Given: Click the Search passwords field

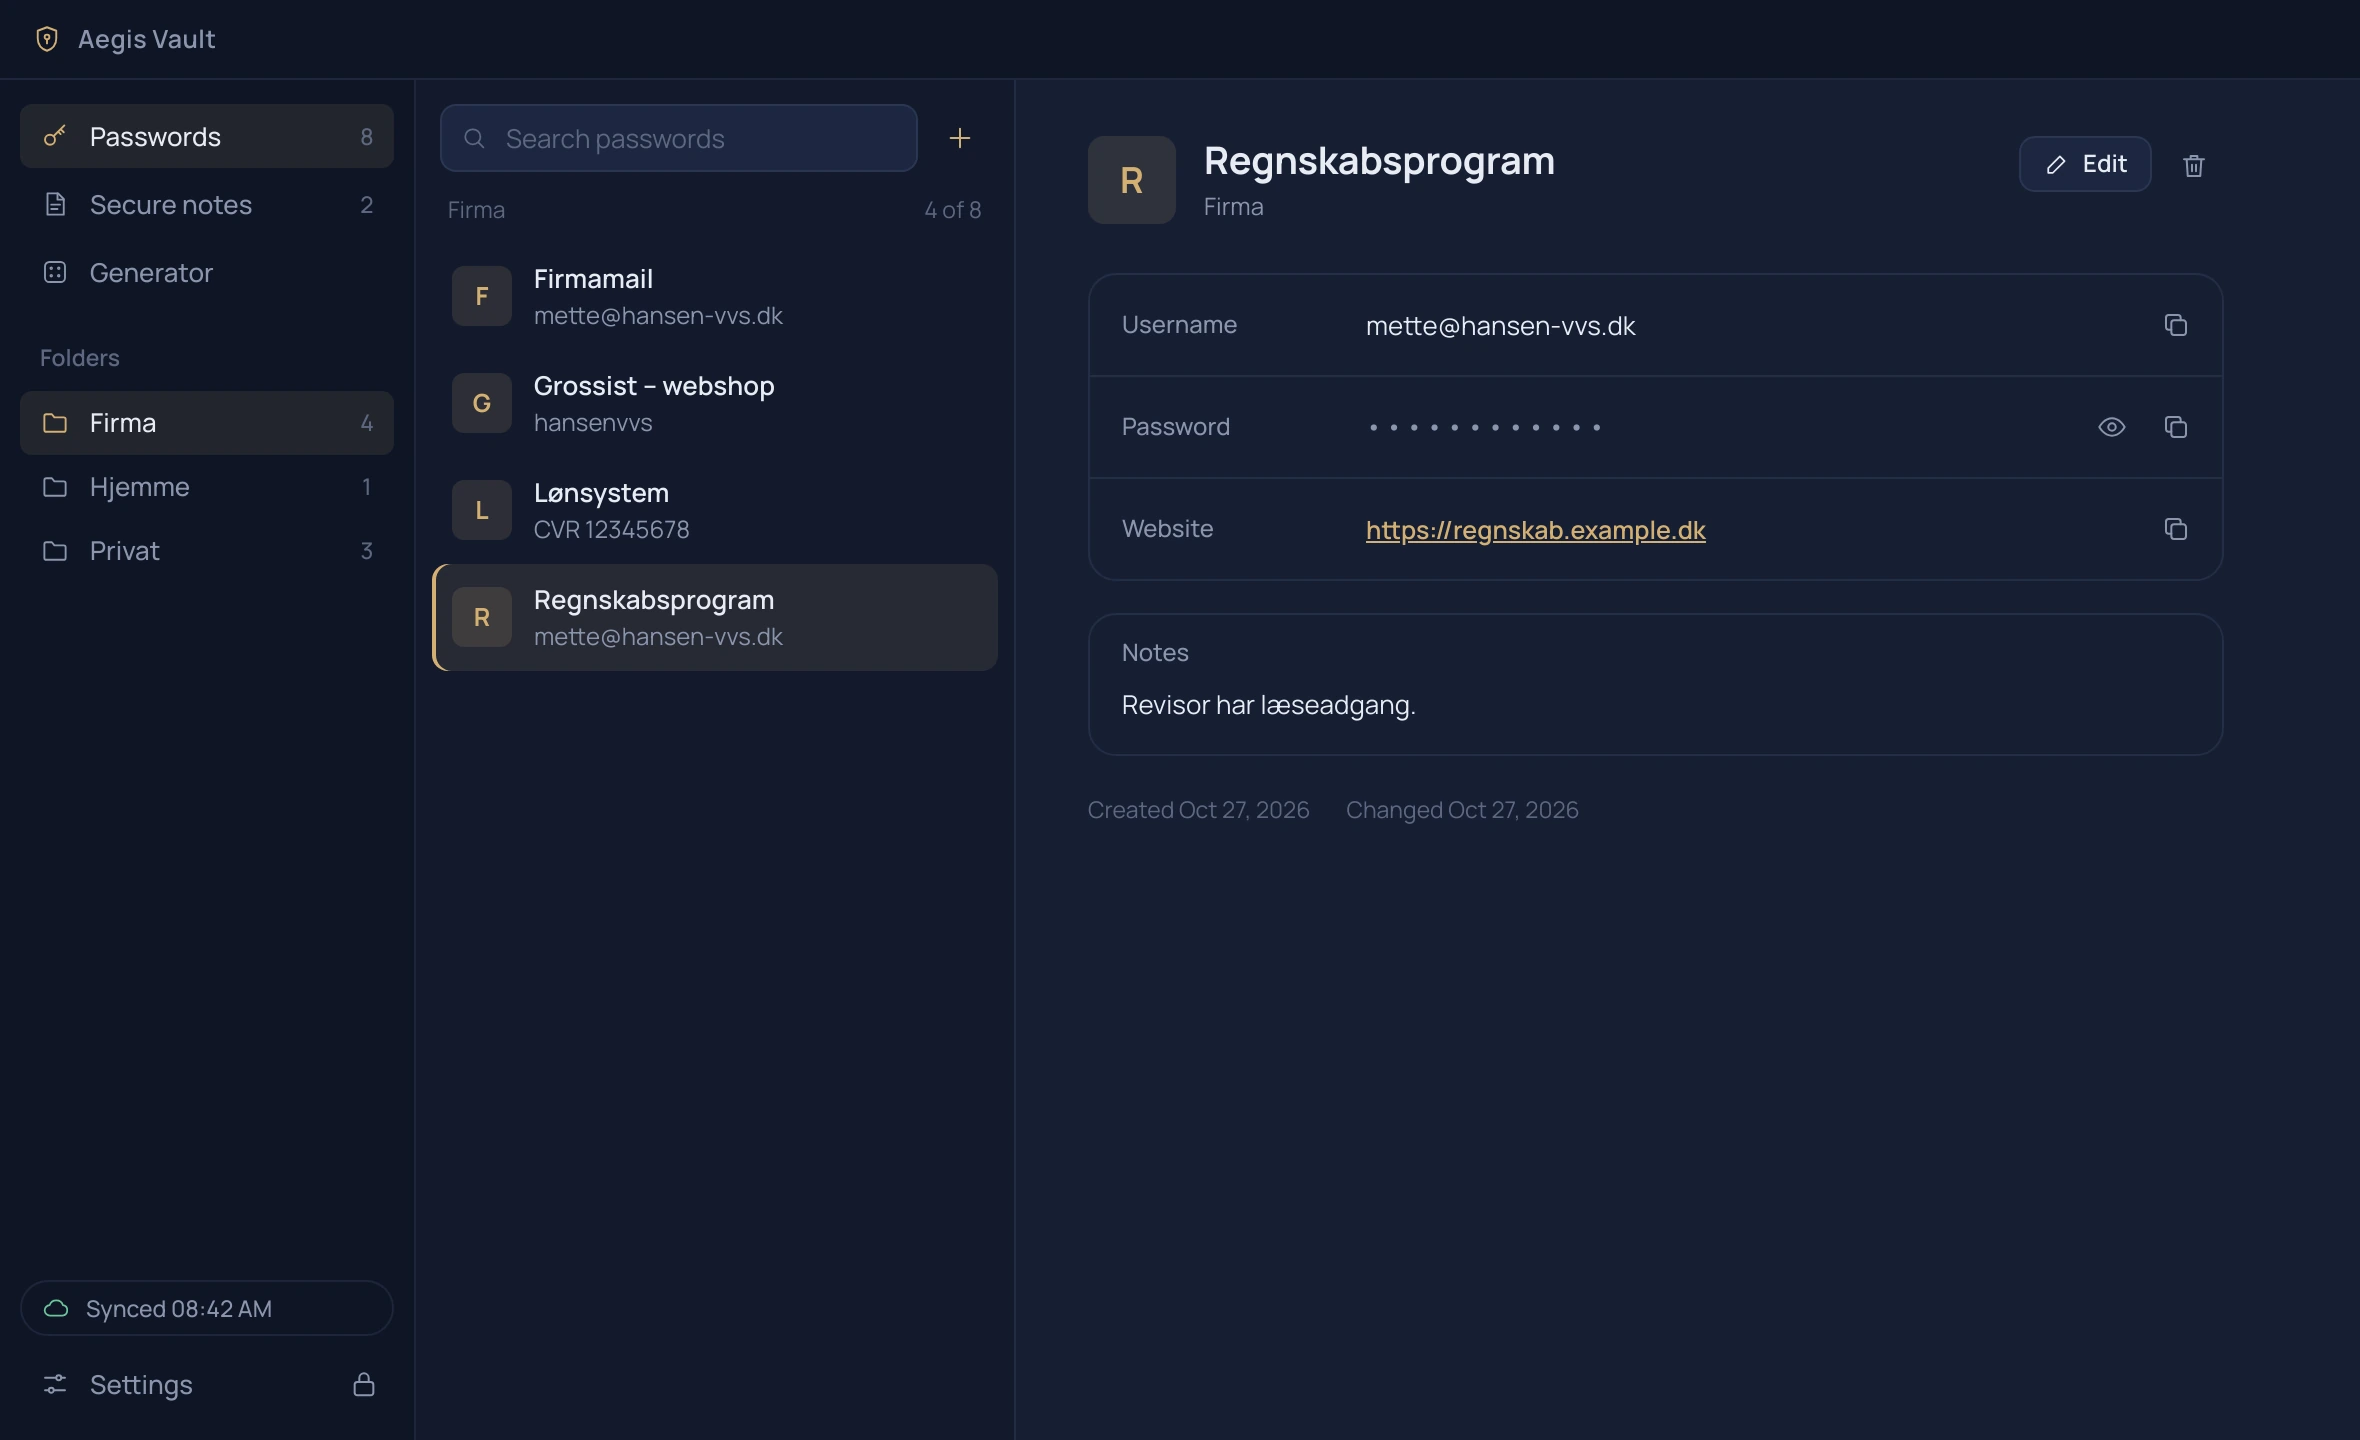Looking at the screenshot, I should 679,138.
